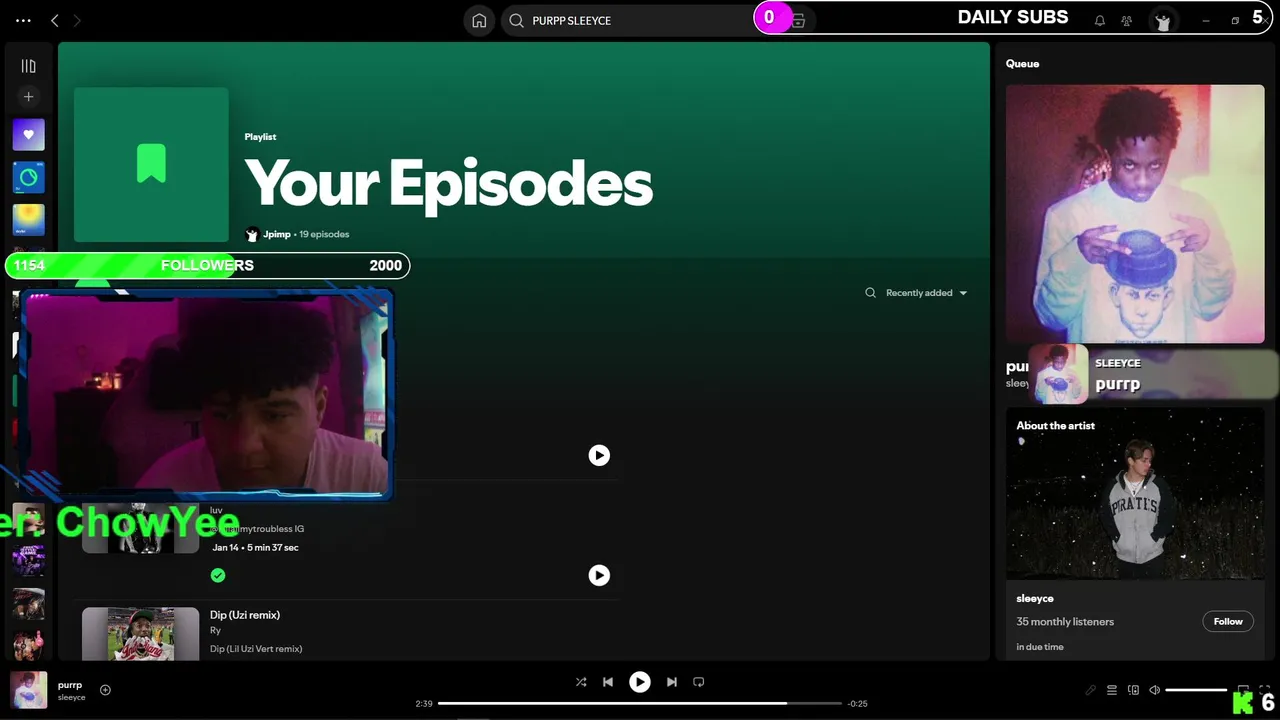This screenshot has width=1280, height=720.
Task: Open the notifications bell
Action: coord(1100,20)
